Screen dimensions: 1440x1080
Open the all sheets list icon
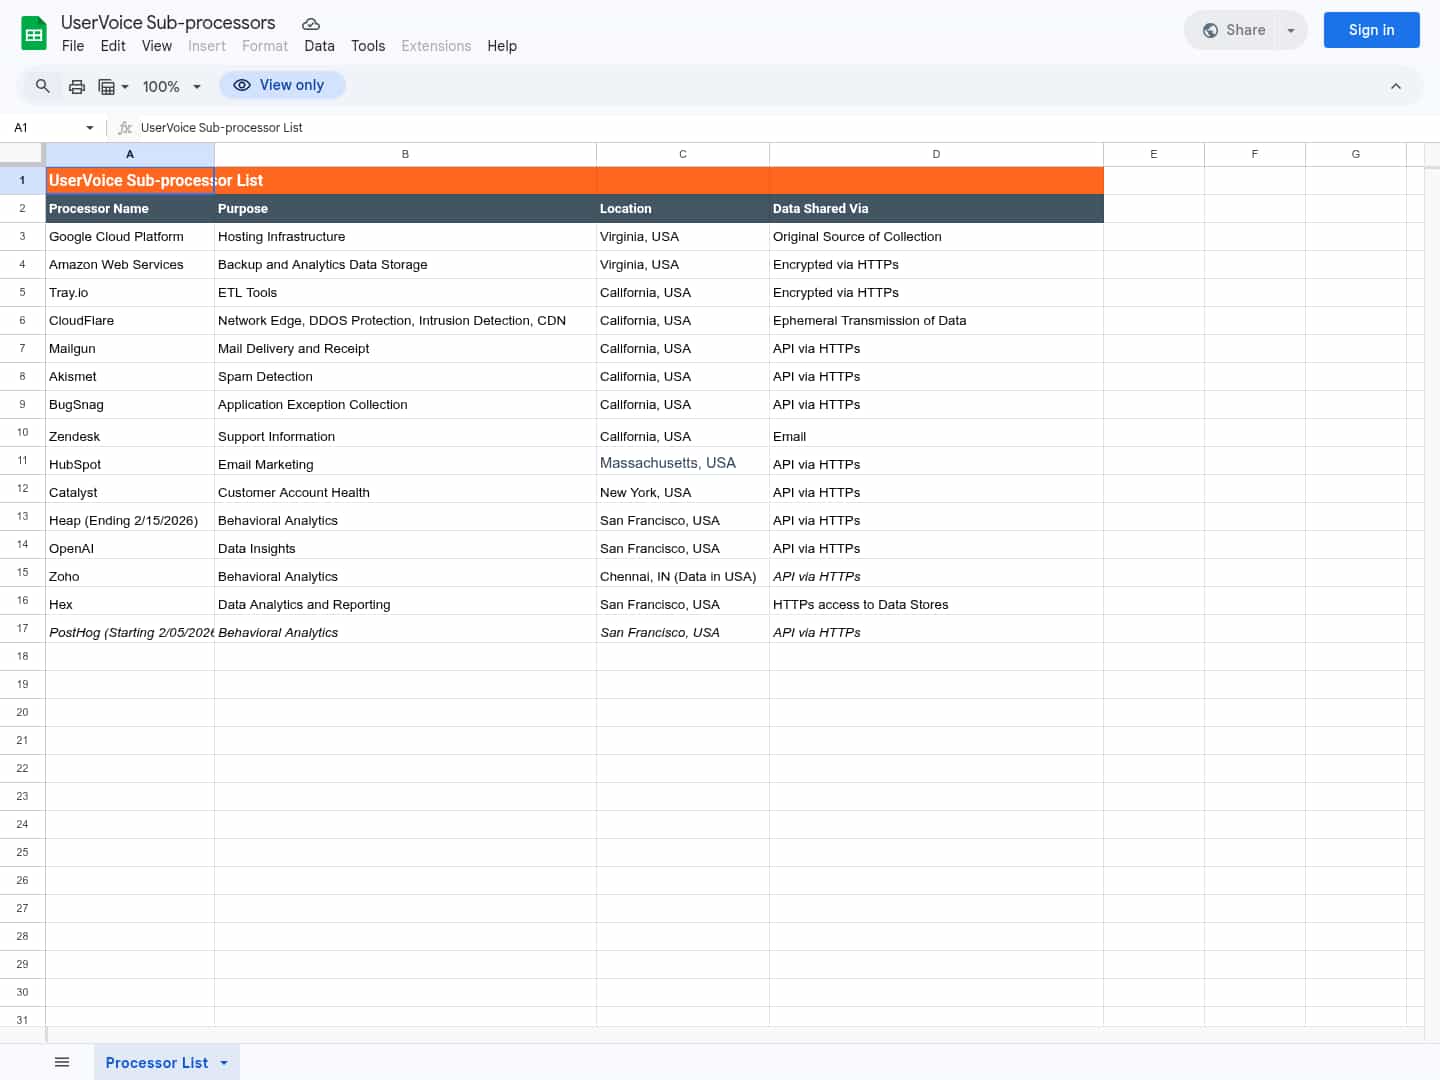(x=62, y=1062)
